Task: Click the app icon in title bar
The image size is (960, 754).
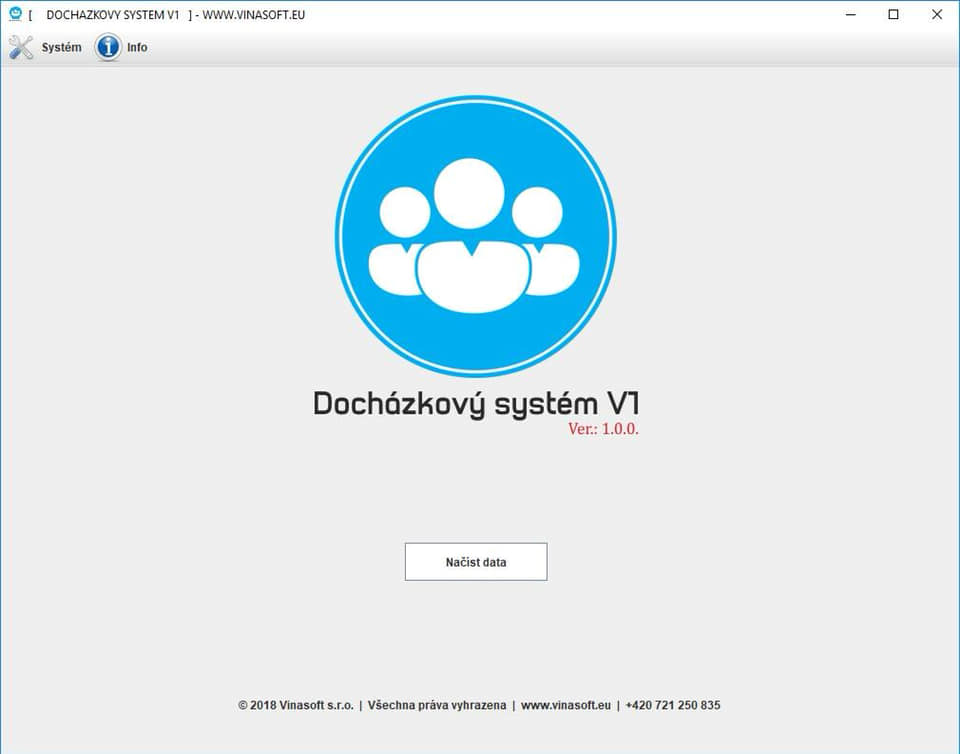Action: click(x=15, y=15)
